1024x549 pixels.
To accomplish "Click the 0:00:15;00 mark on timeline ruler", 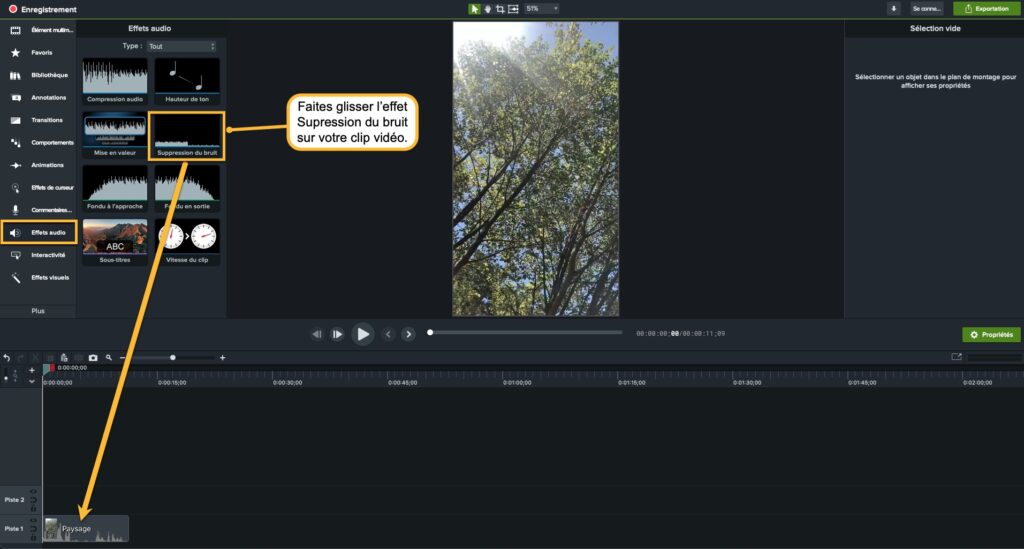I will pyautogui.click(x=172, y=383).
